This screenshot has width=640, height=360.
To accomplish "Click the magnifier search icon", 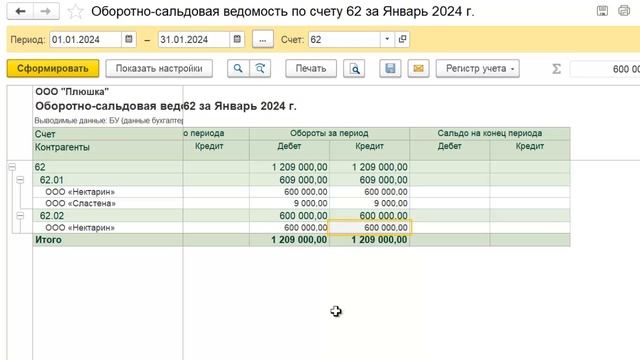I will tap(238, 69).
